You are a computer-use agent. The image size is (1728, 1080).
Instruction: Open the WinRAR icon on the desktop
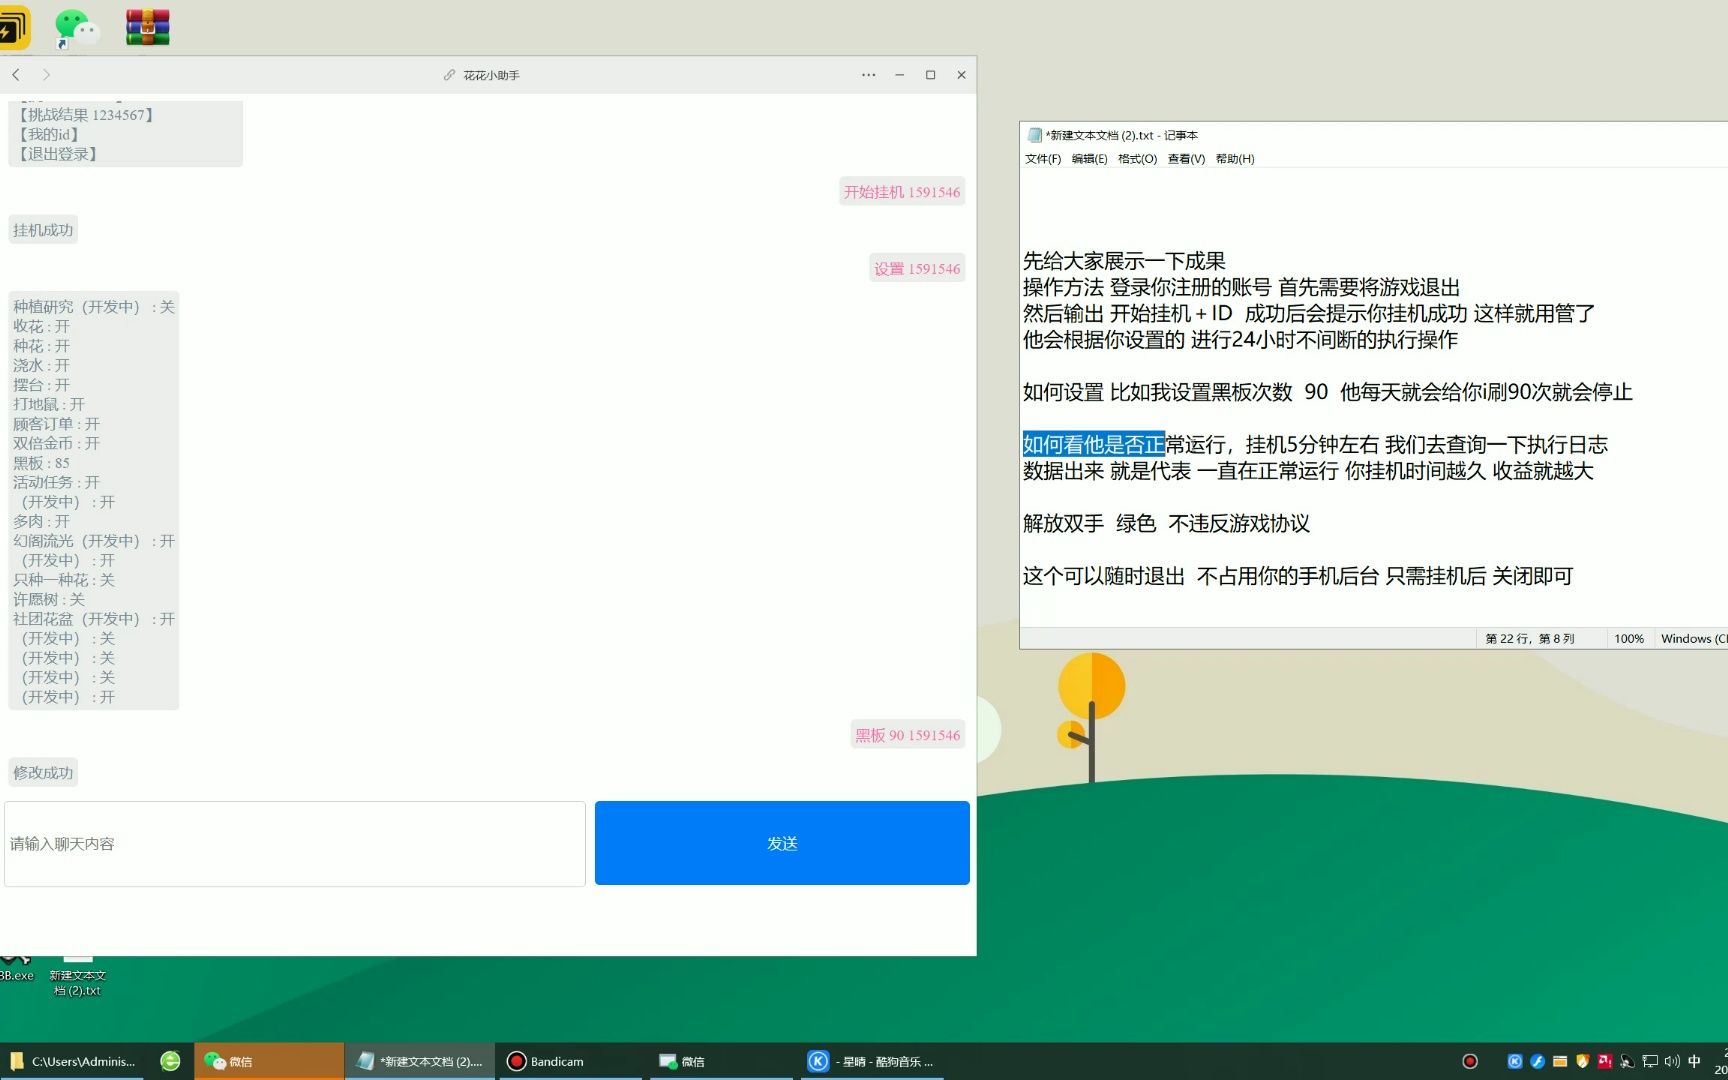click(x=148, y=28)
